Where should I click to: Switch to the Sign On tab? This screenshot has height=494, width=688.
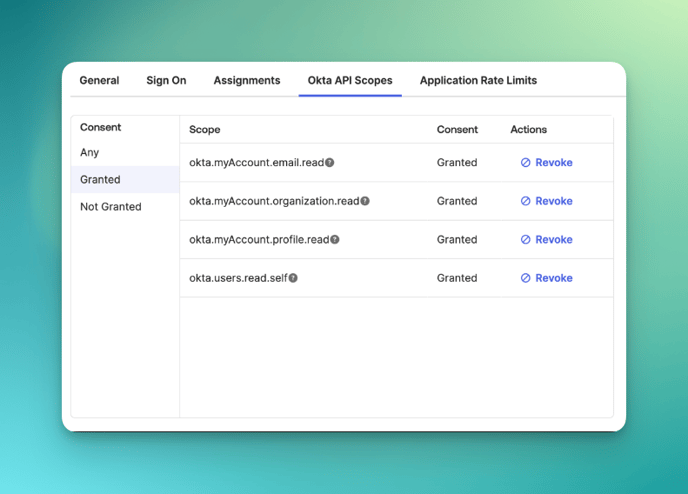166,81
